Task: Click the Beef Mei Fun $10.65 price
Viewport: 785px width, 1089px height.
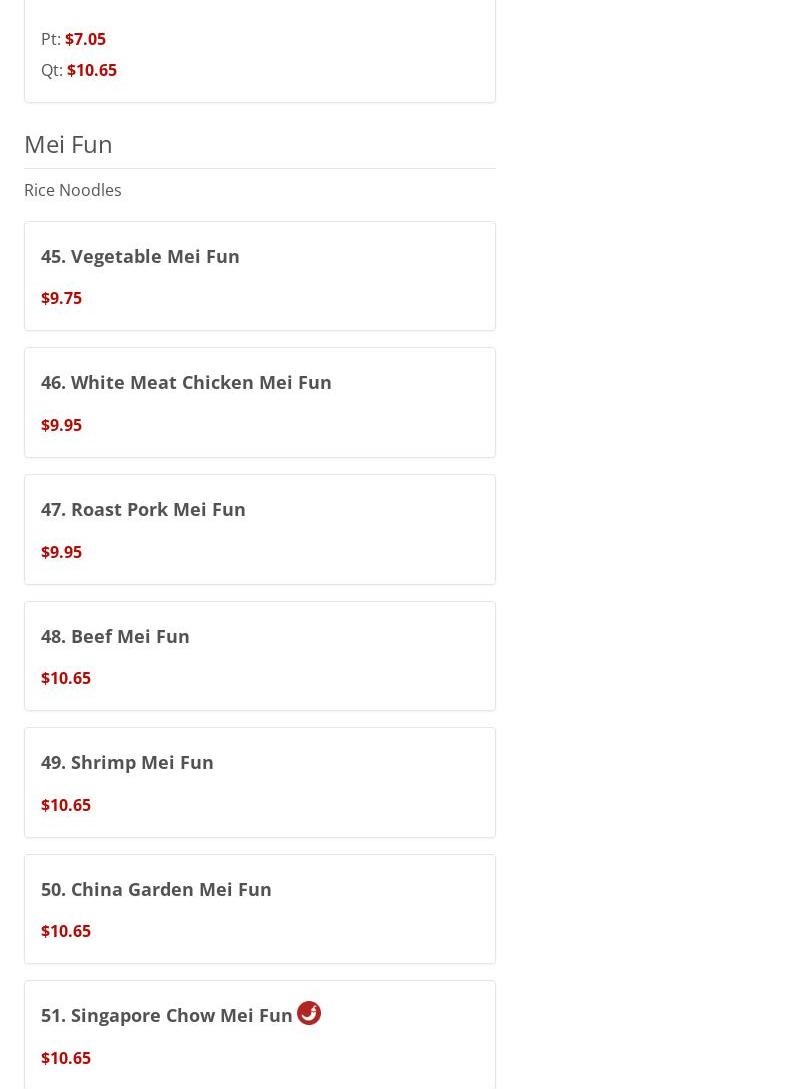Action: tap(65, 678)
